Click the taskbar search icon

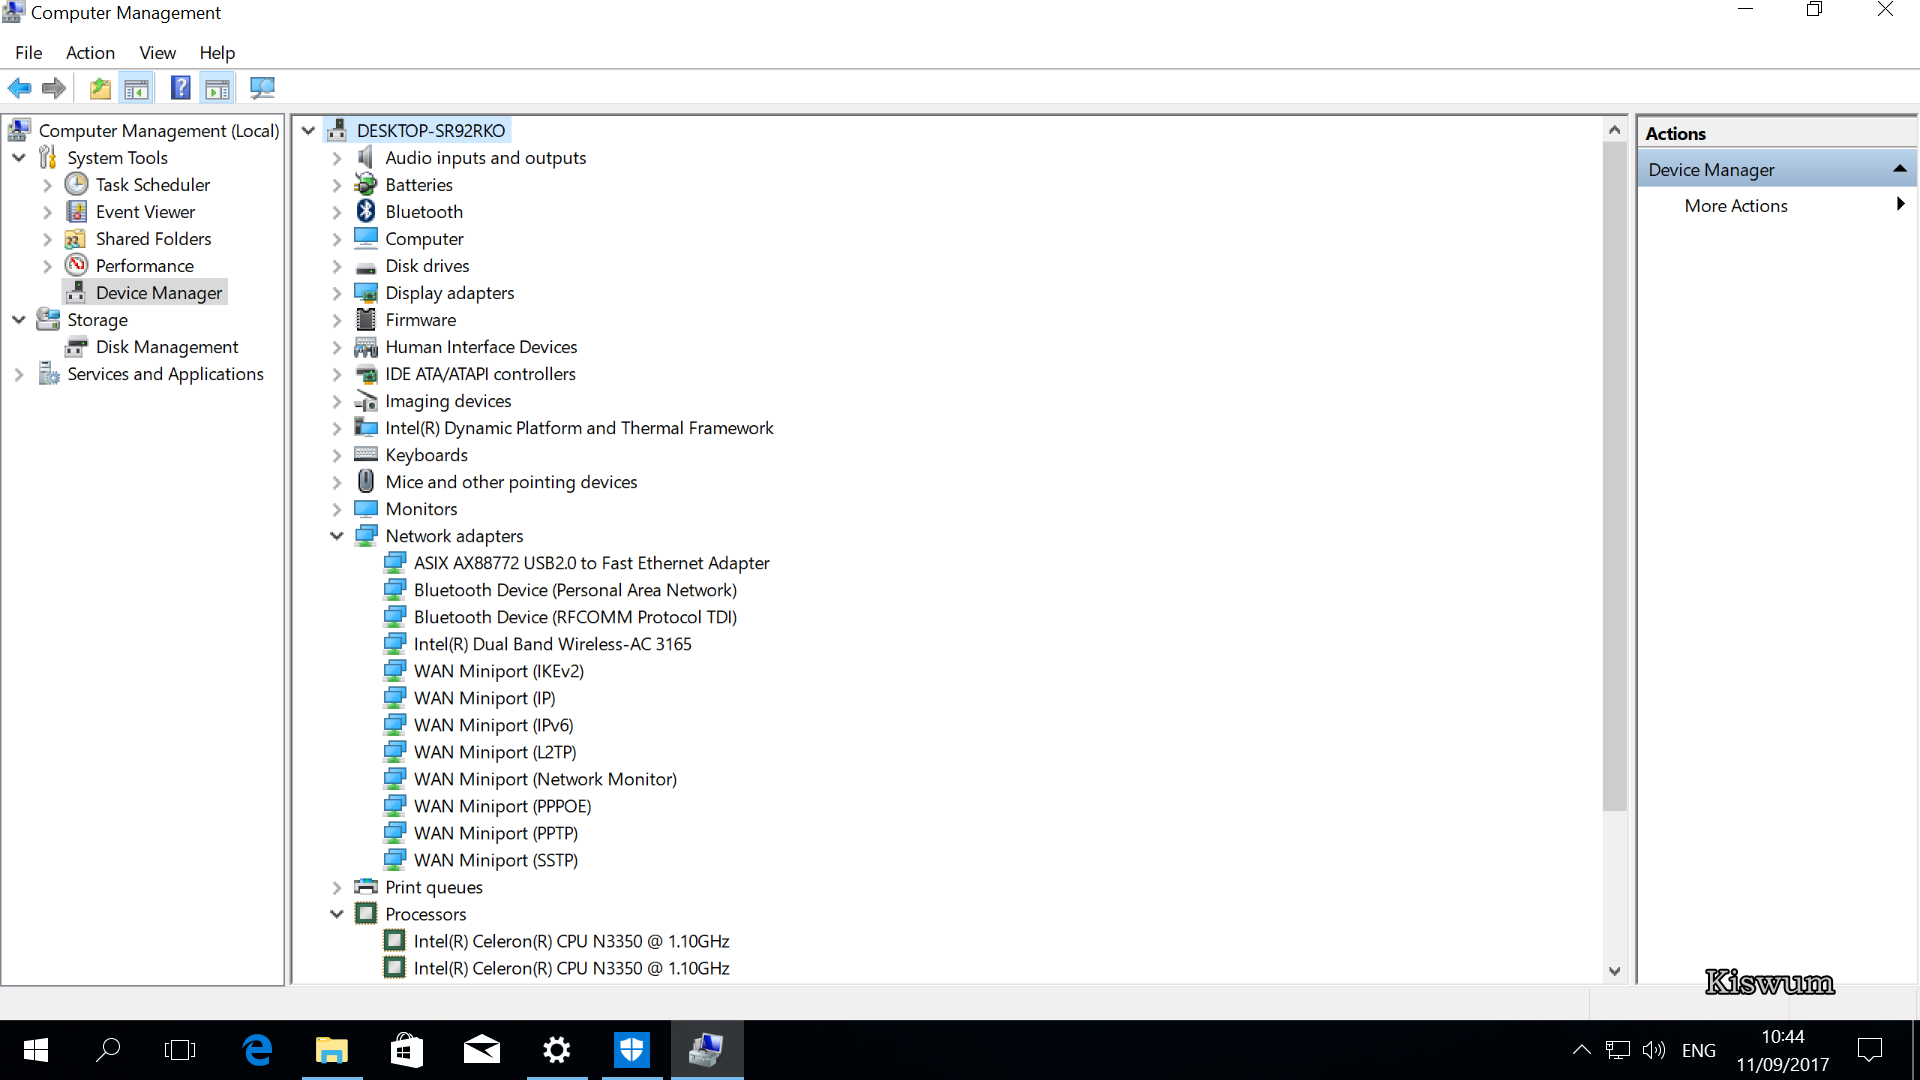pos(107,1050)
